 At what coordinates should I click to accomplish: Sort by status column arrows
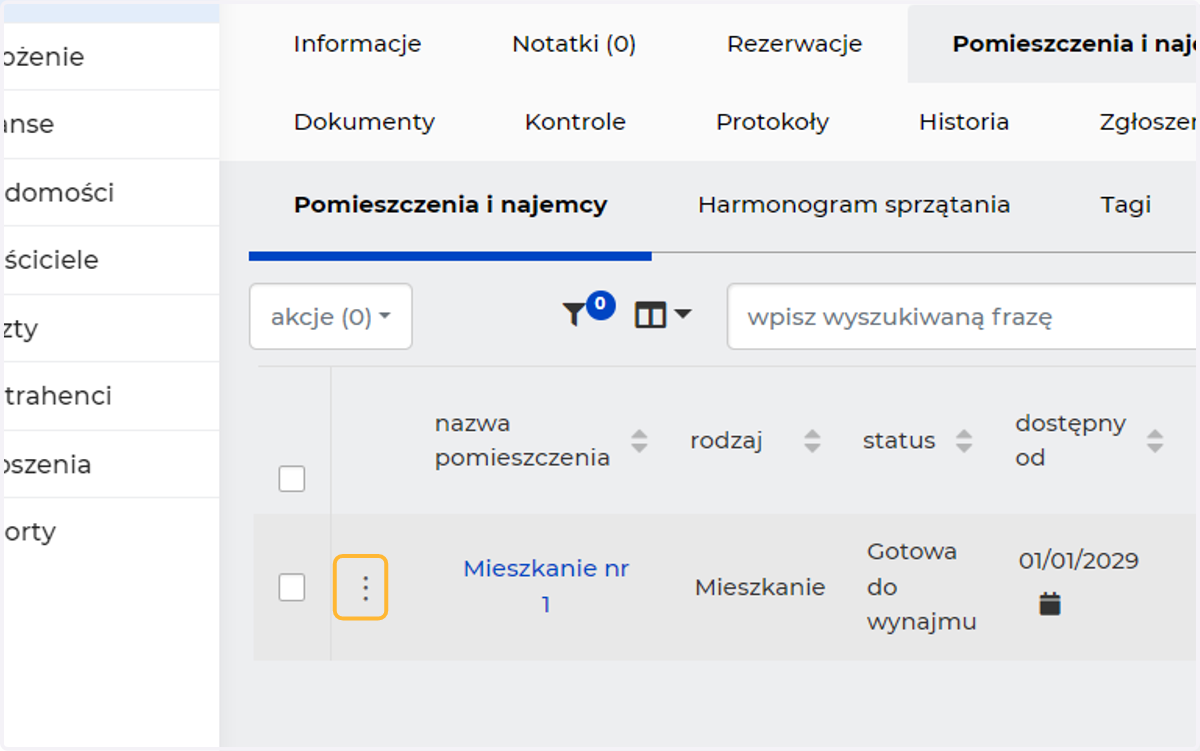(x=964, y=440)
